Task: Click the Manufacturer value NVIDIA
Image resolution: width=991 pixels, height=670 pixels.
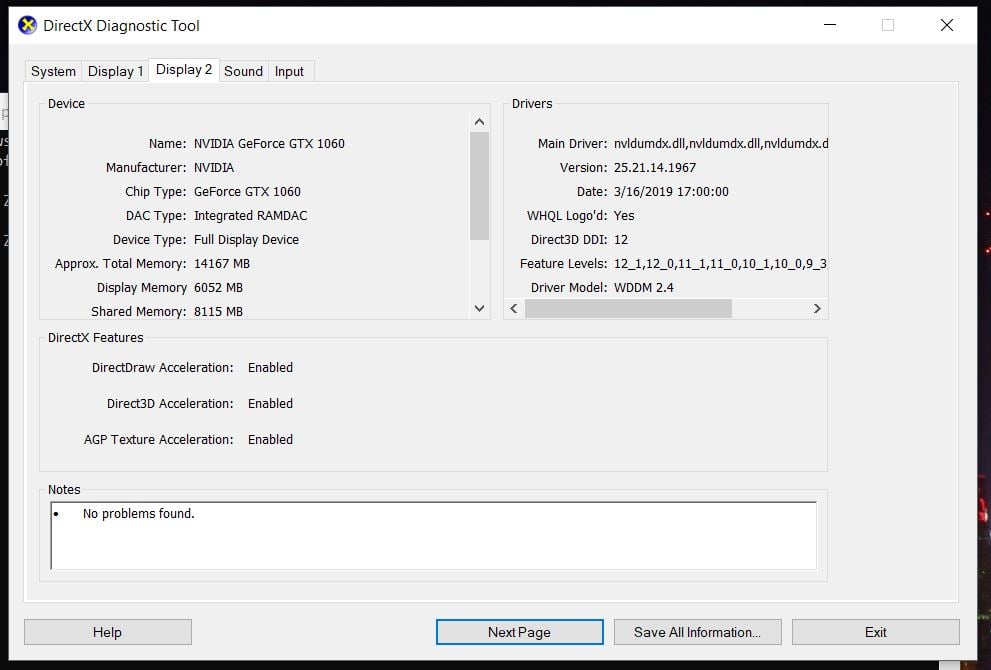Action: click(x=214, y=168)
